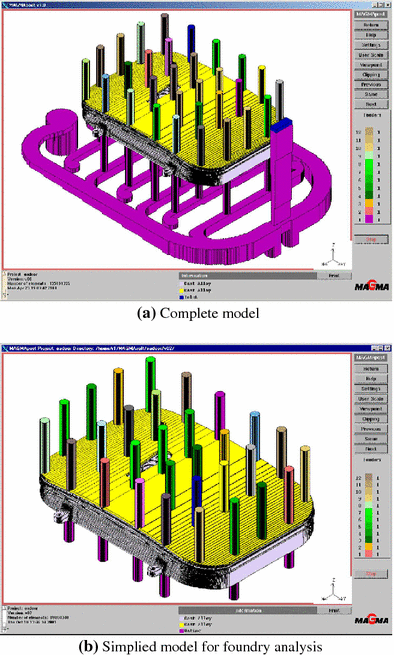The width and height of the screenshot is (394, 655).
Task: Click XYZ axis triad in upper viewport
Action: click(x=333, y=256)
